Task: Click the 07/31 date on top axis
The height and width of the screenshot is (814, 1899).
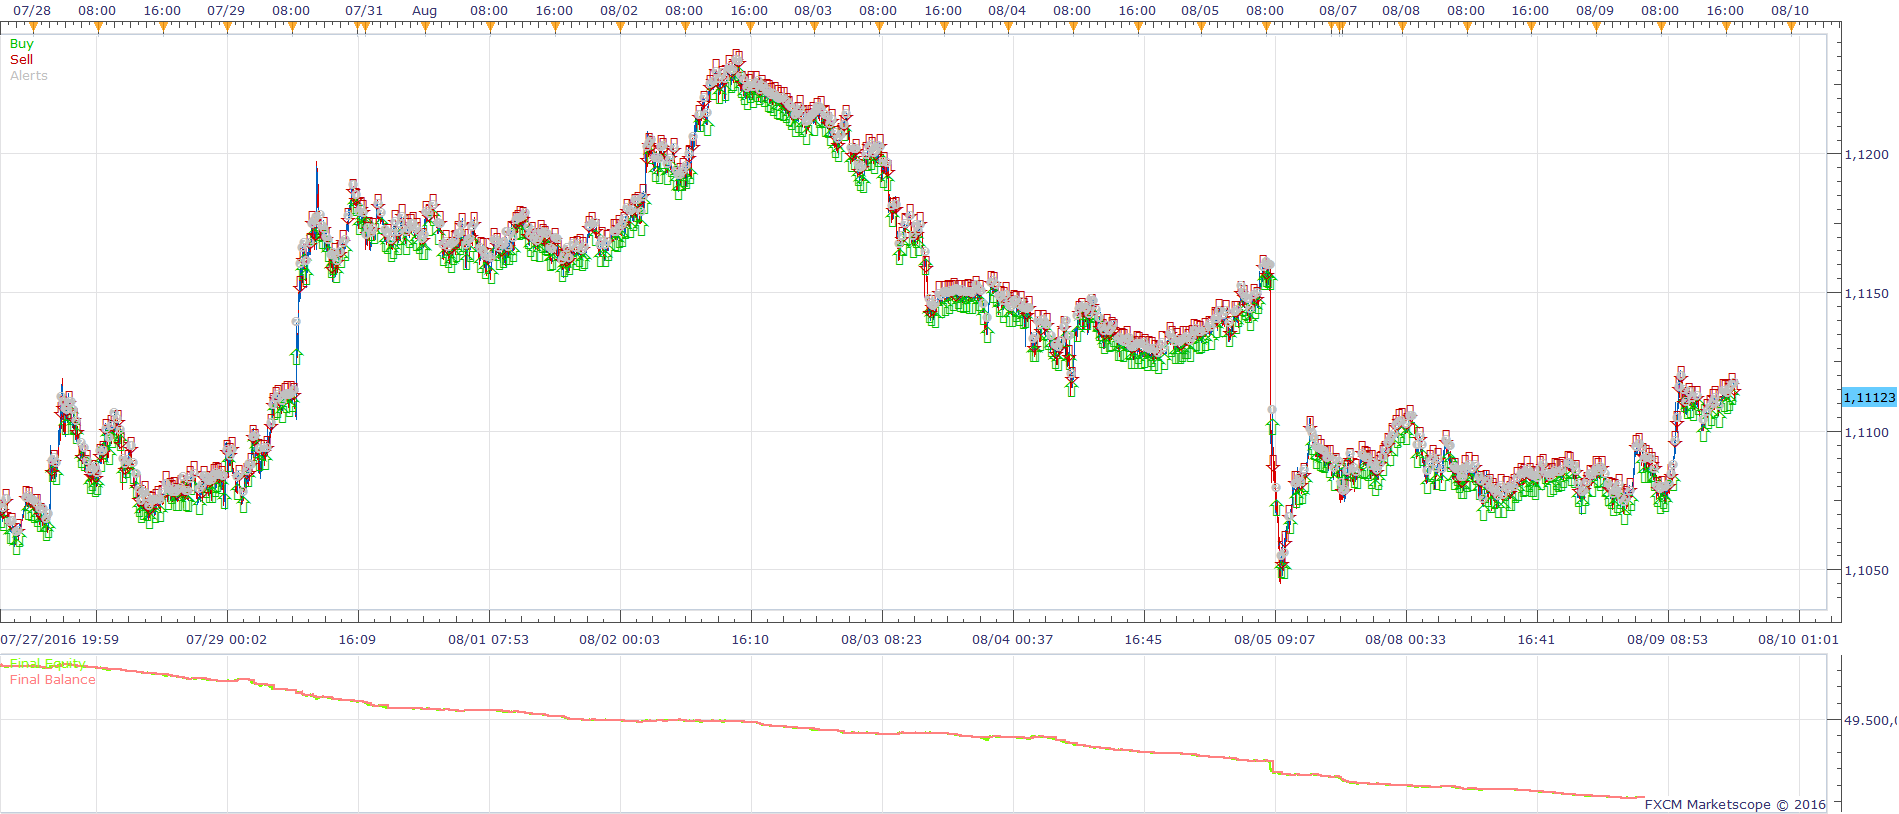Action: (x=364, y=11)
